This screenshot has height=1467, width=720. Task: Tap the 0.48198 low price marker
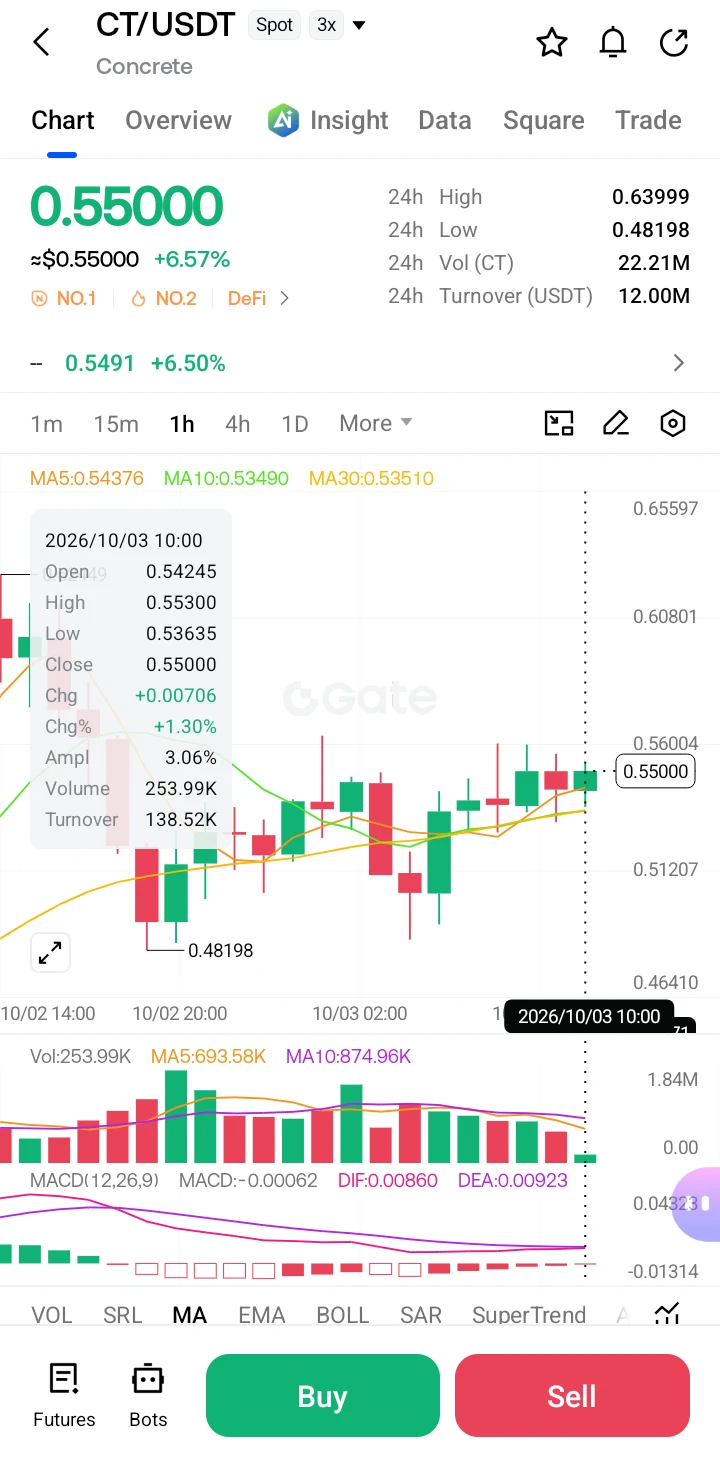pos(220,950)
